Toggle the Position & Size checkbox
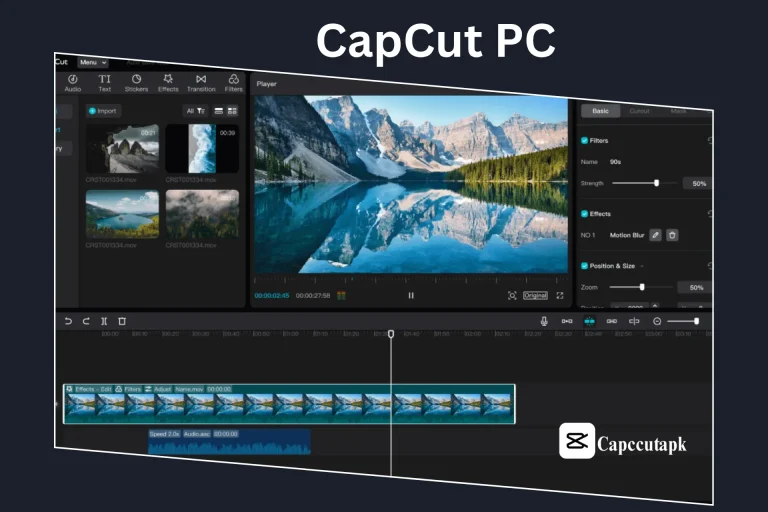768x512 pixels. click(584, 266)
